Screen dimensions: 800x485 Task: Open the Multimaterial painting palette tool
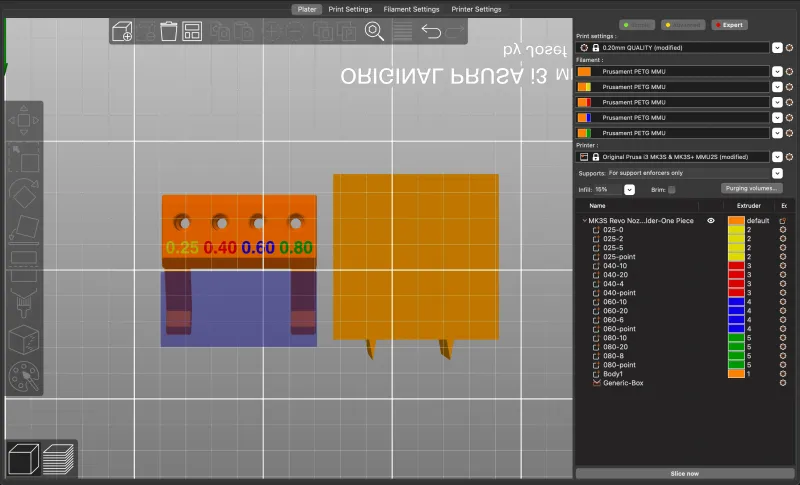click(x=23, y=376)
